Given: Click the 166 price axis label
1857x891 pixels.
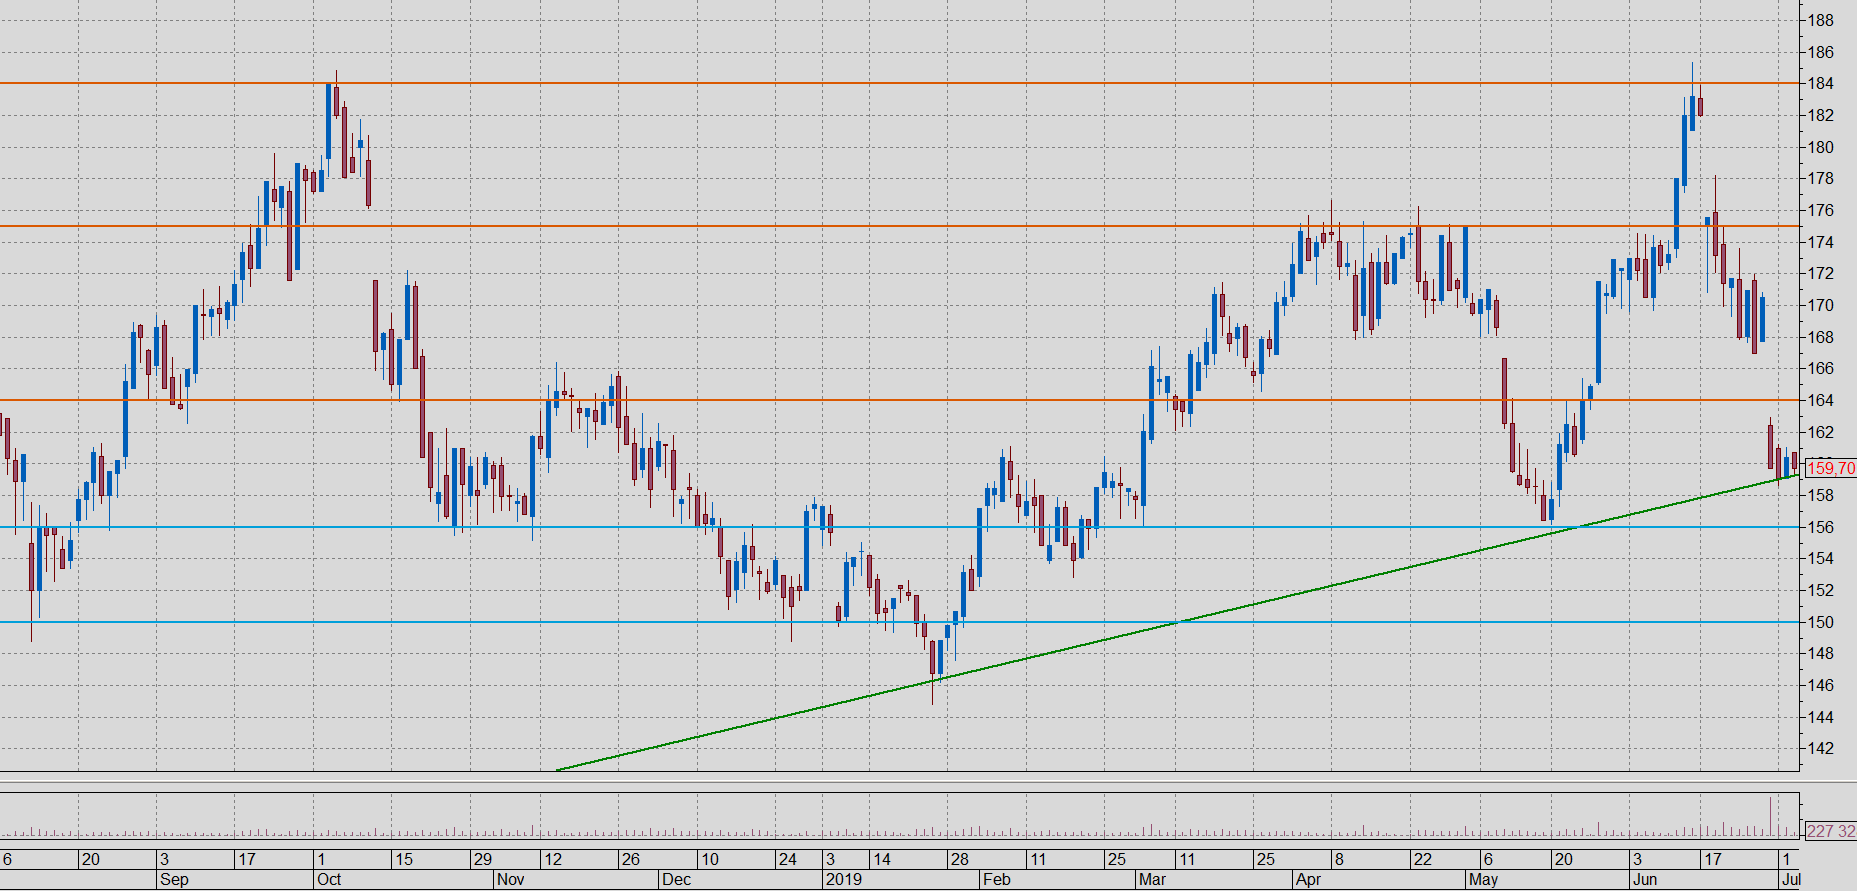Looking at the screenshot, I should pos(1820,368).
